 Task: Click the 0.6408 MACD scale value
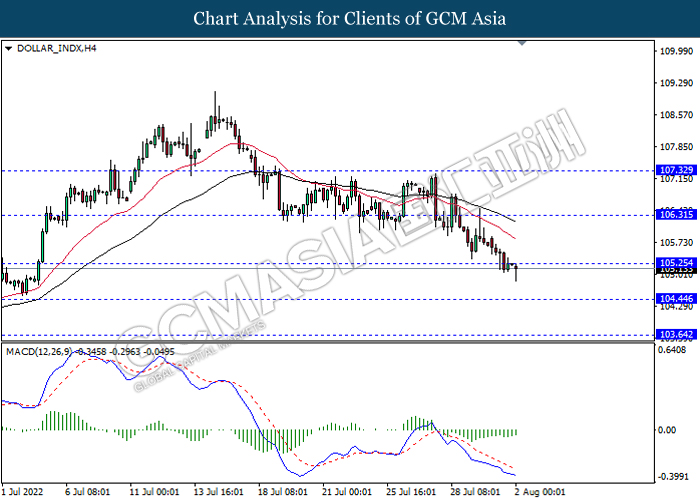click(672, 350)
